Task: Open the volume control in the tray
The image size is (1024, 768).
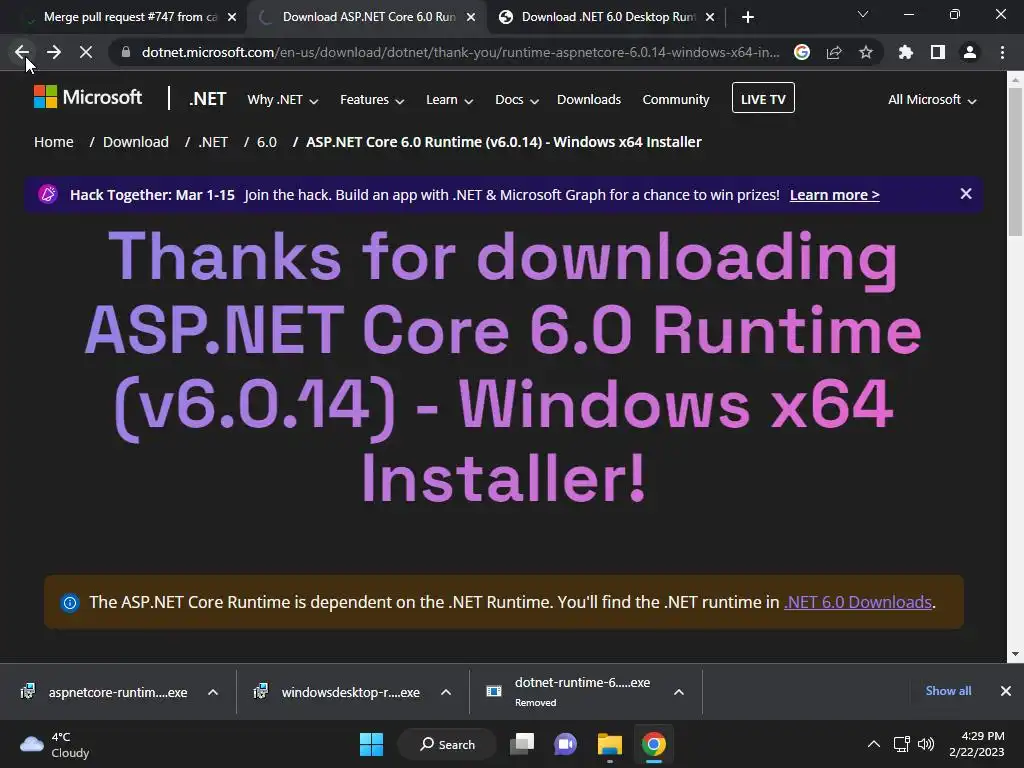Action: pyautogui.click(x=926, y=744)
